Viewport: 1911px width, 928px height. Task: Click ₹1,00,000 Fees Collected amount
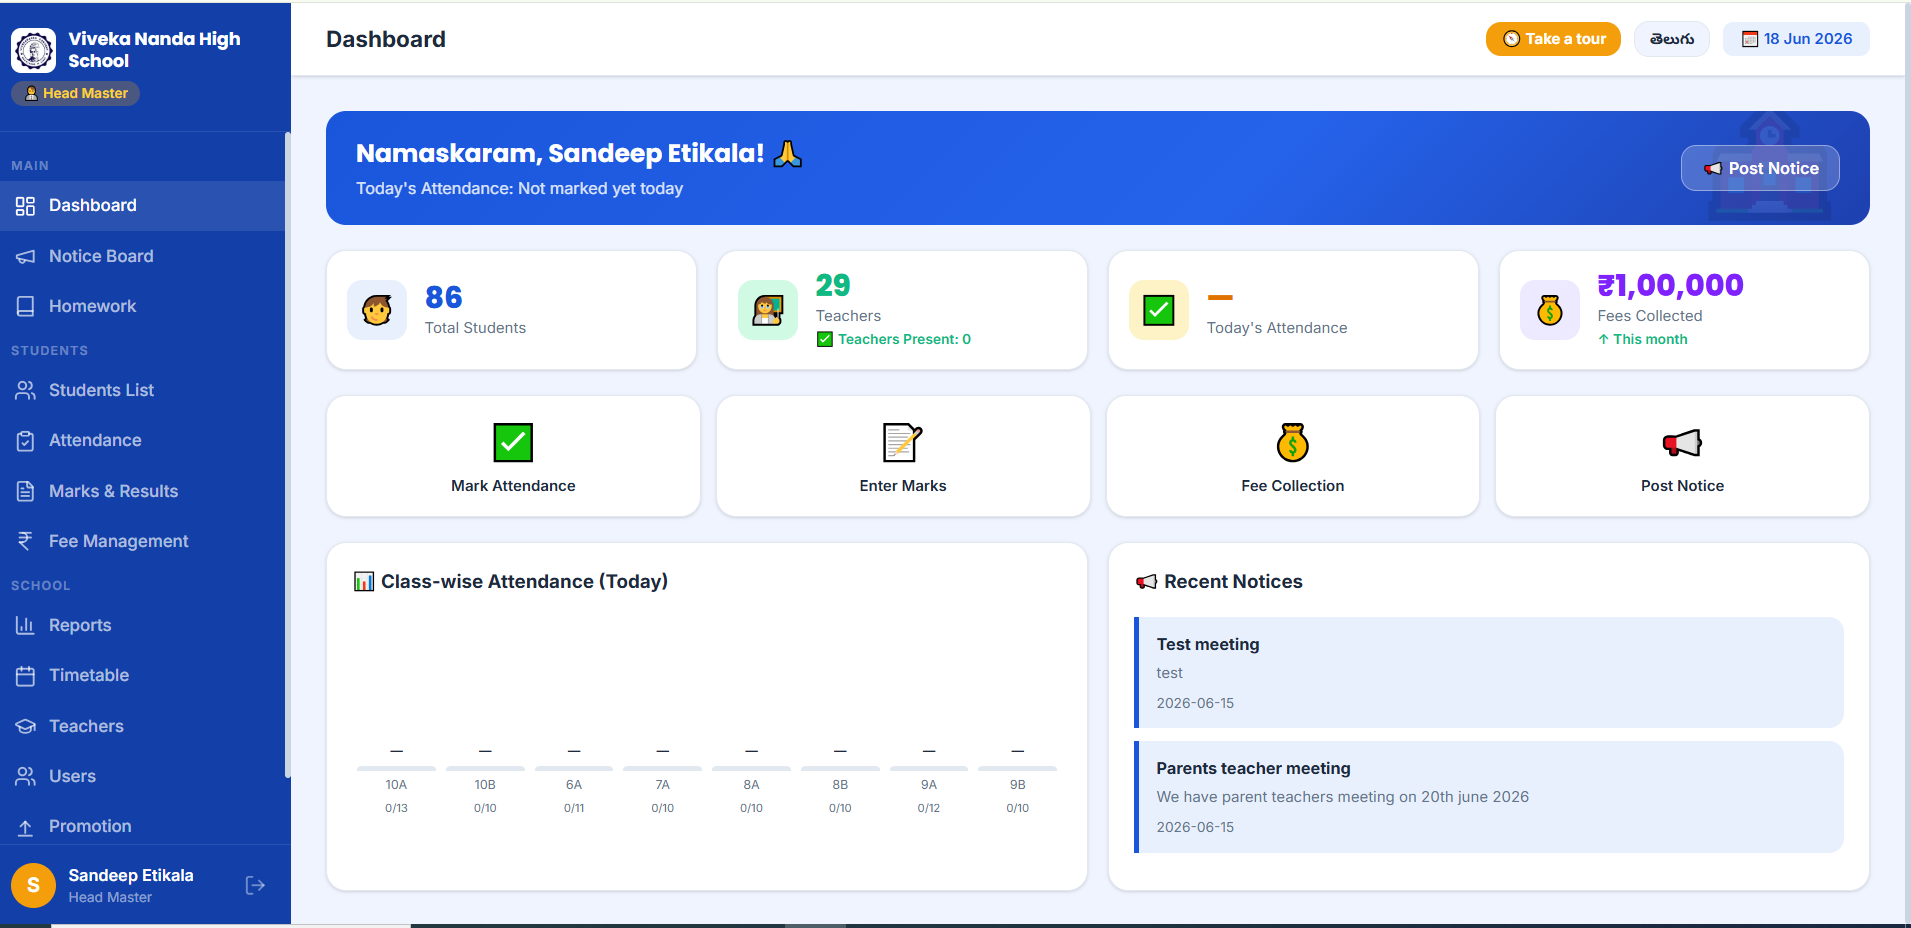click(x=1670, y=285)
